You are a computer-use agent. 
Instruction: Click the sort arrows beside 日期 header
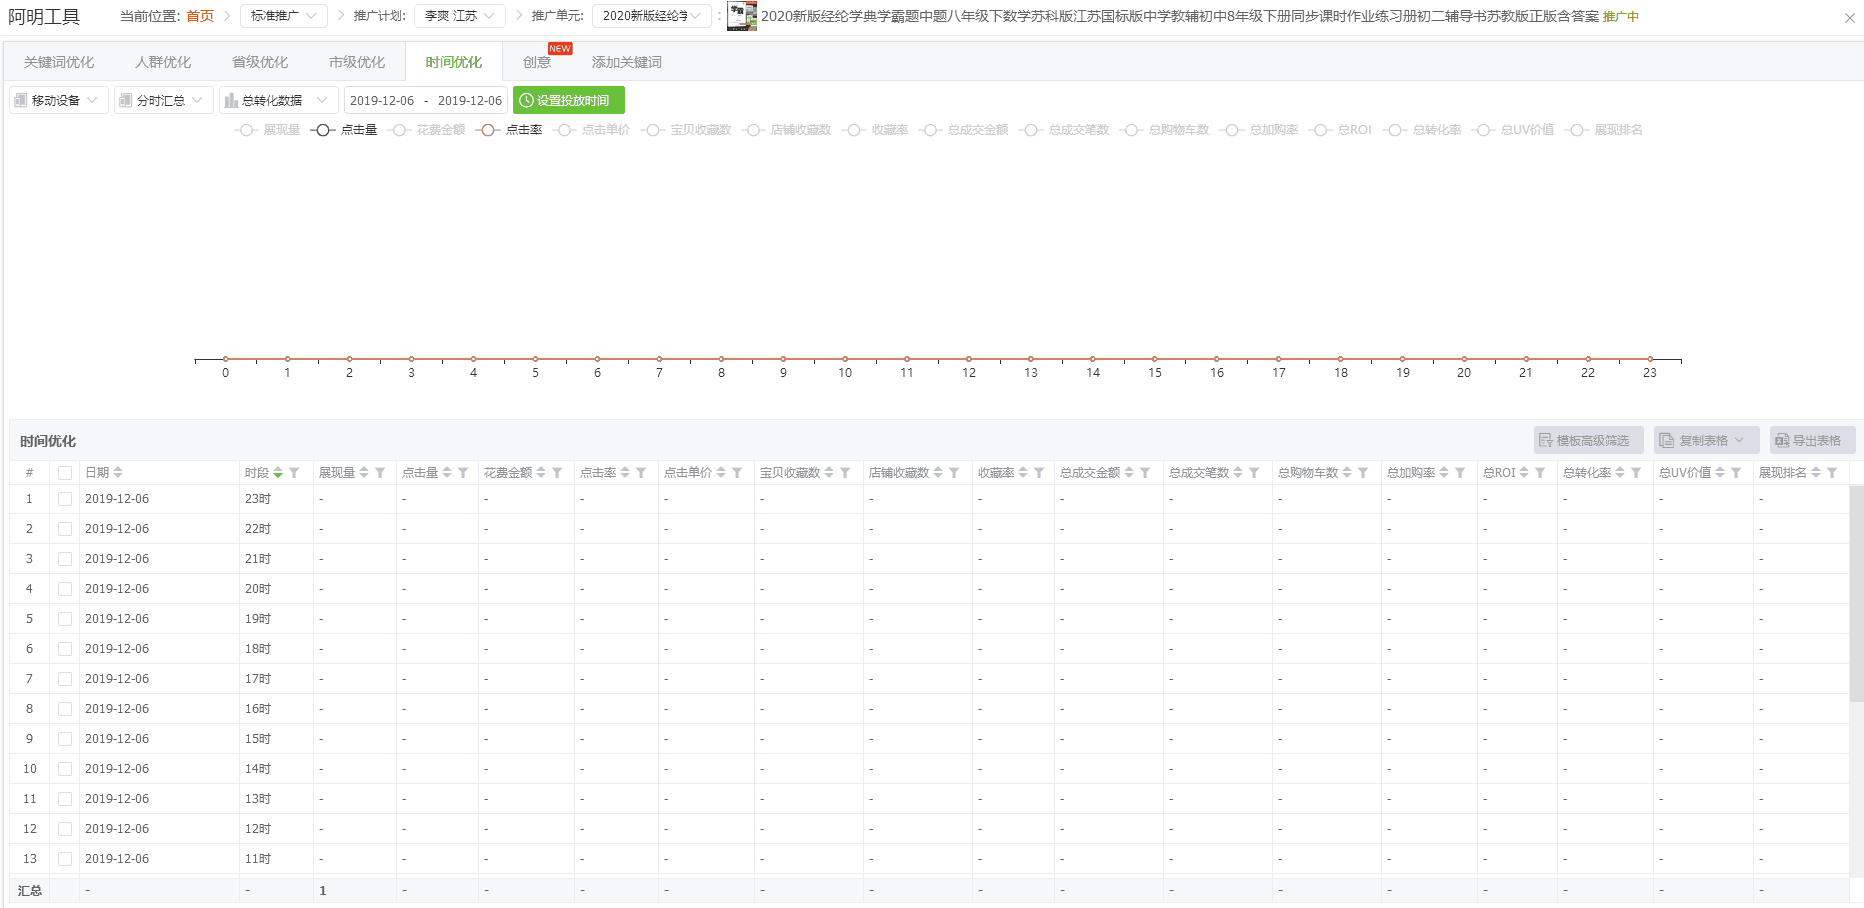[118, 473]
